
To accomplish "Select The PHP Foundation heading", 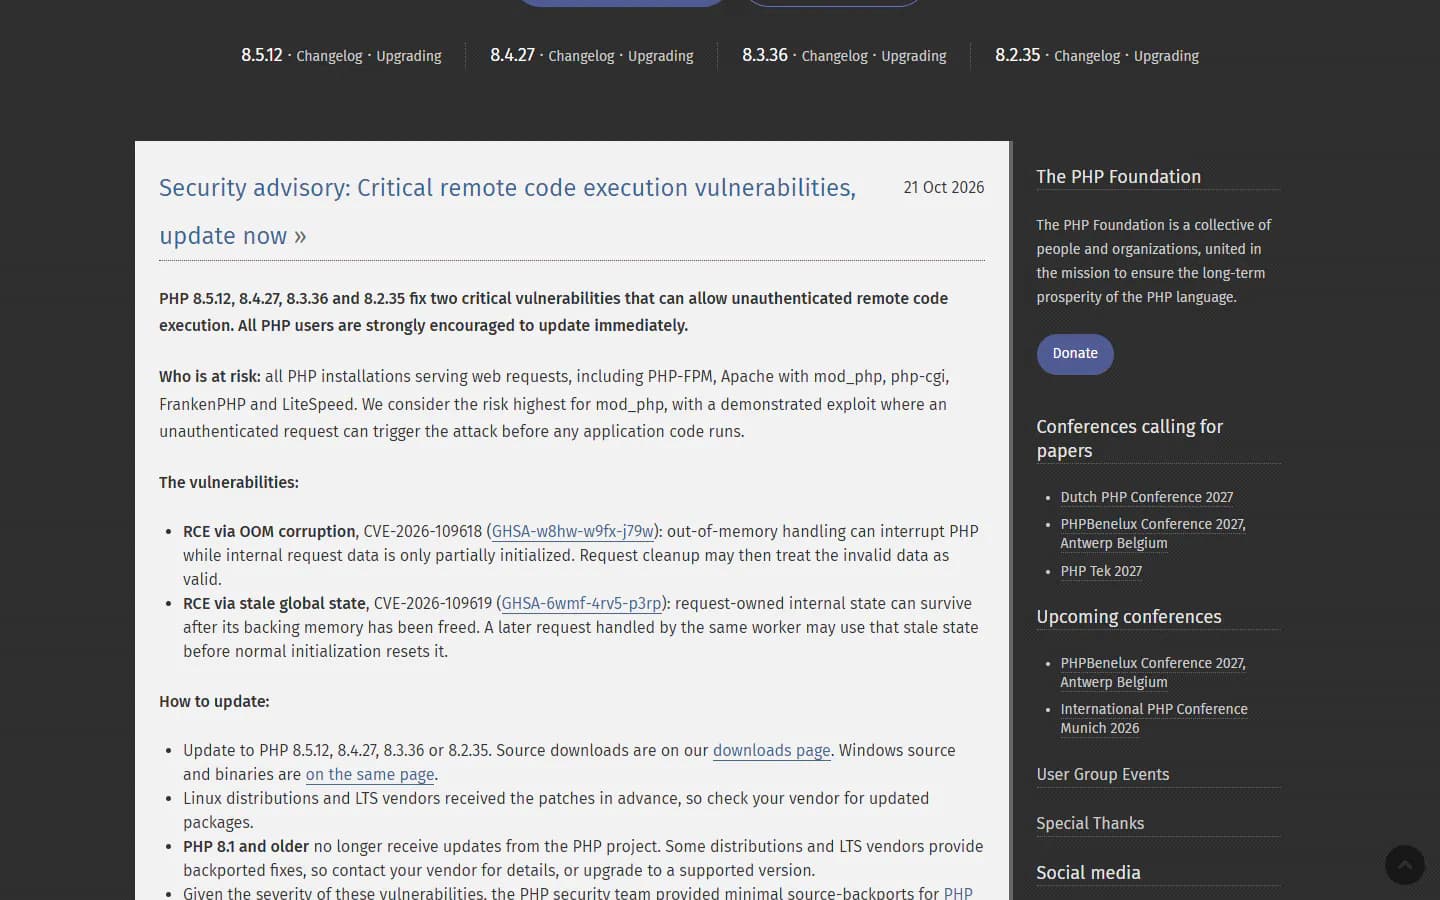I will point(1119,177).
